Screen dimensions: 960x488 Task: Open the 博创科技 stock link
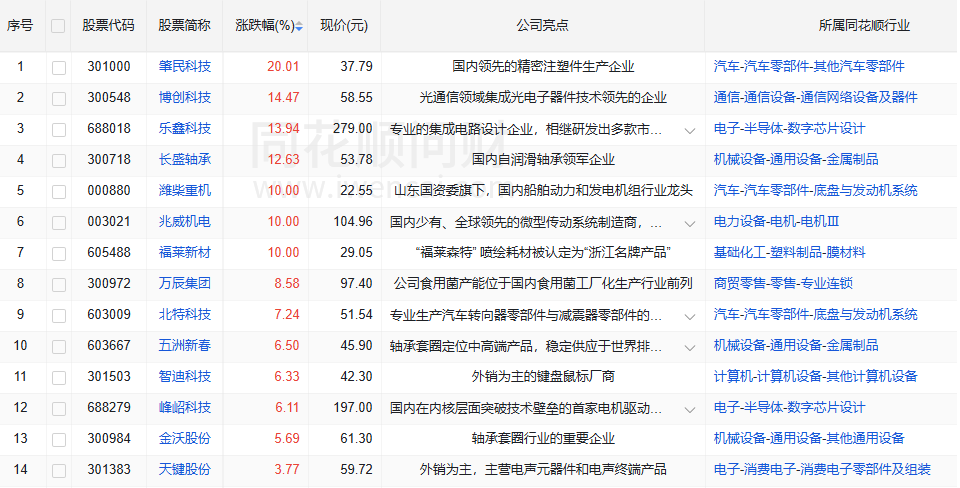(x=185, y=97)
